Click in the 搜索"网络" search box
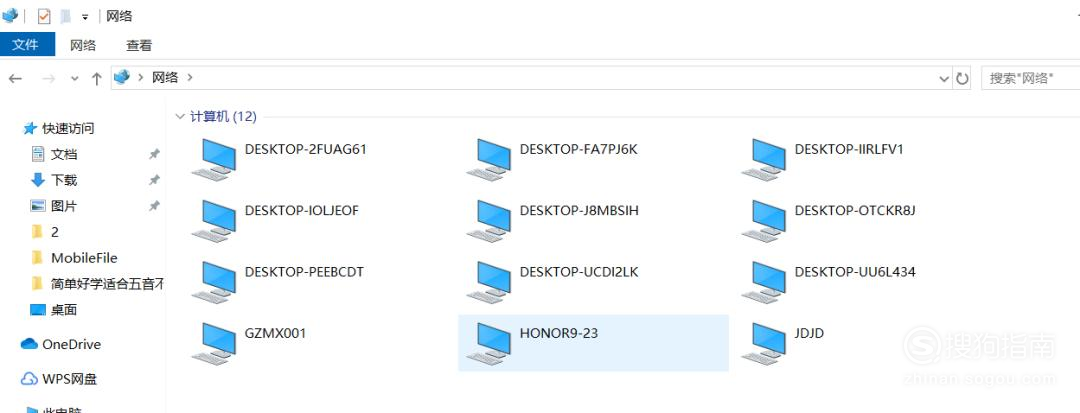This screenshot has width=1080, height=413. tap(1030, 78)
